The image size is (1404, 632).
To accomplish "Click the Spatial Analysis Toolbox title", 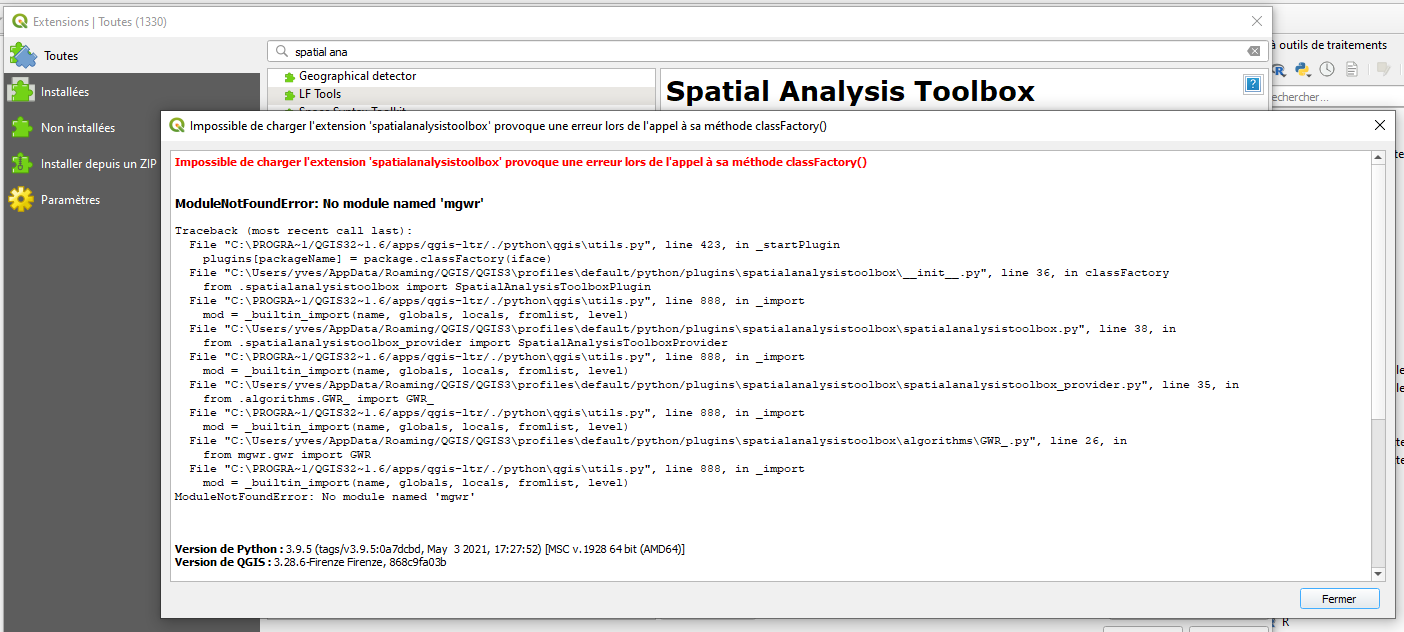I will [x=850, y=92].
